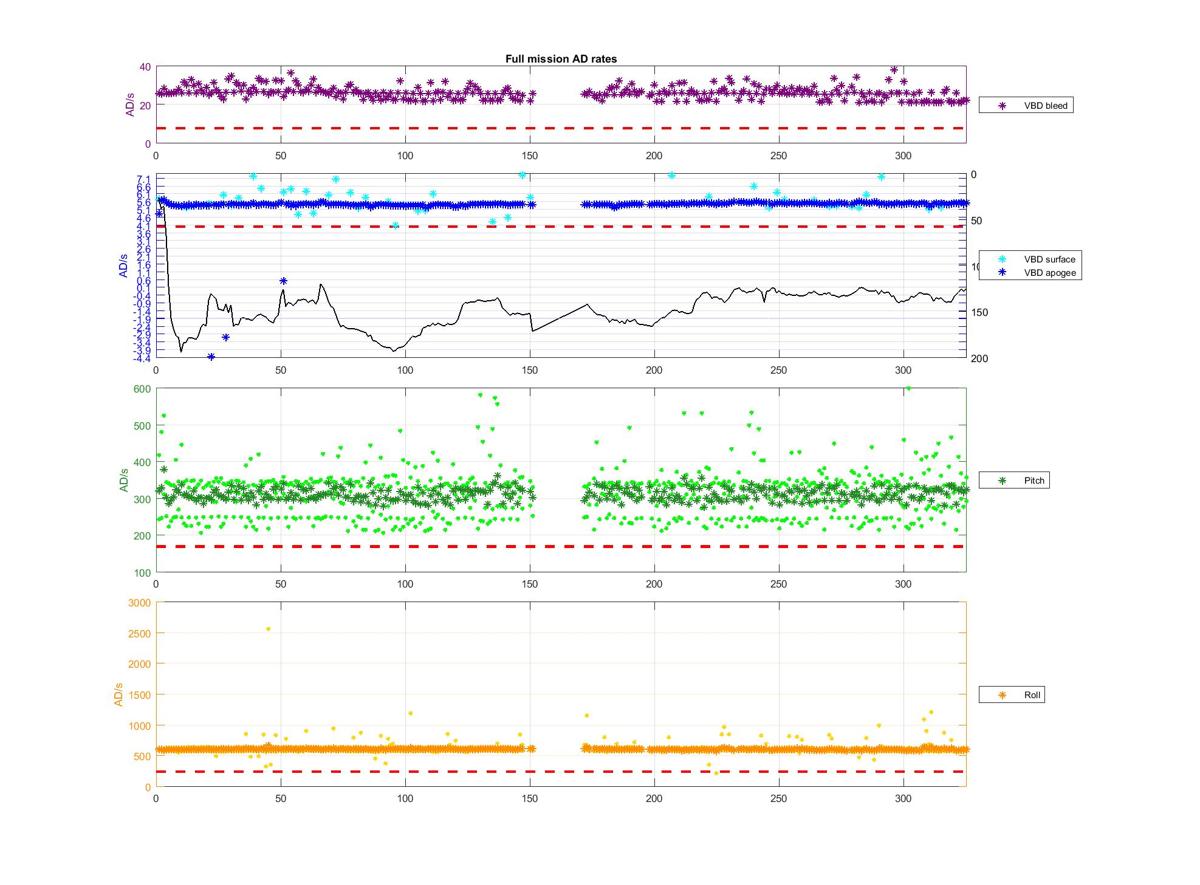Click the 40 tick on VBD bleed axis
The image size is (1200, 885).
coord(144,67)
